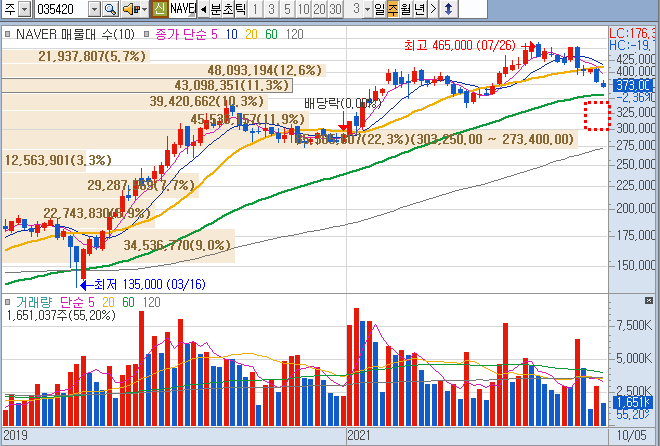Image resolution: width=660 pixels, height=446 pixels.
Task: Click volume profile label 43,098,351(11.3%)
Action: 232,85
